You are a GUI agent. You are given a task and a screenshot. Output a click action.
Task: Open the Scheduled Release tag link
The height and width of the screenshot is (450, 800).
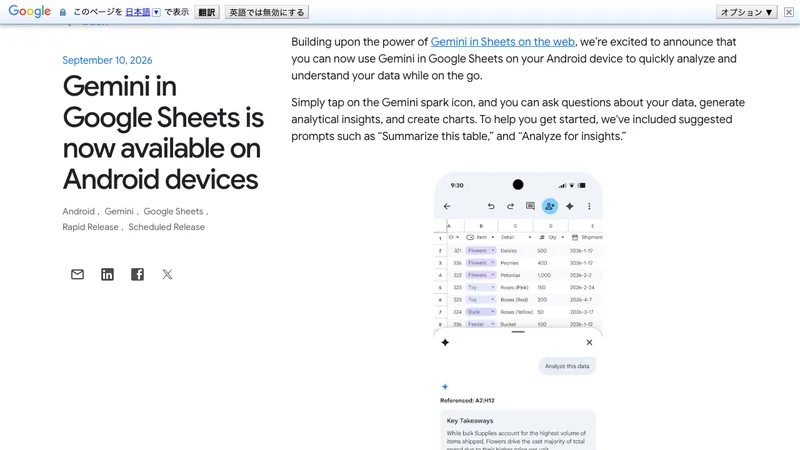click(166, 227)
